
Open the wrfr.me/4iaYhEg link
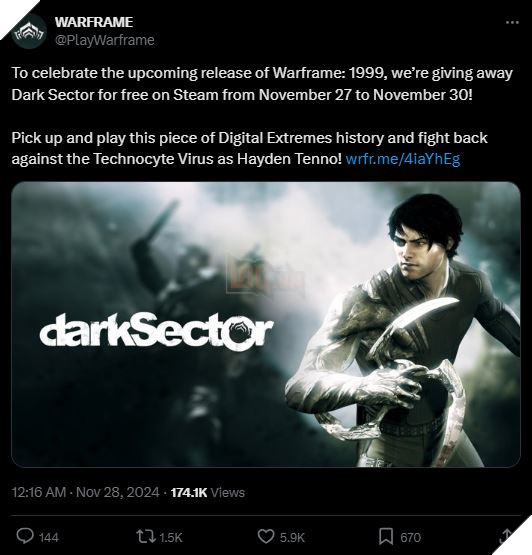coord(403,159)
